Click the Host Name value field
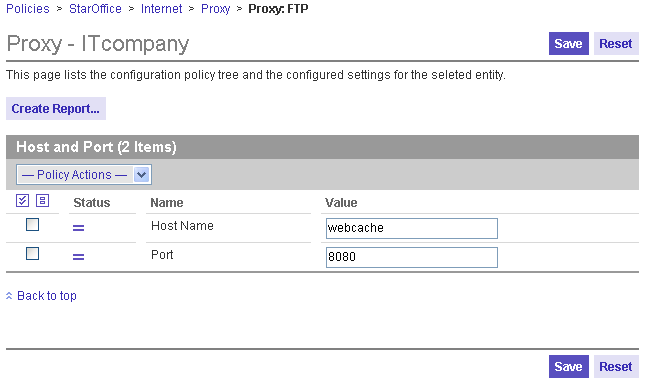 click(412, 228)
